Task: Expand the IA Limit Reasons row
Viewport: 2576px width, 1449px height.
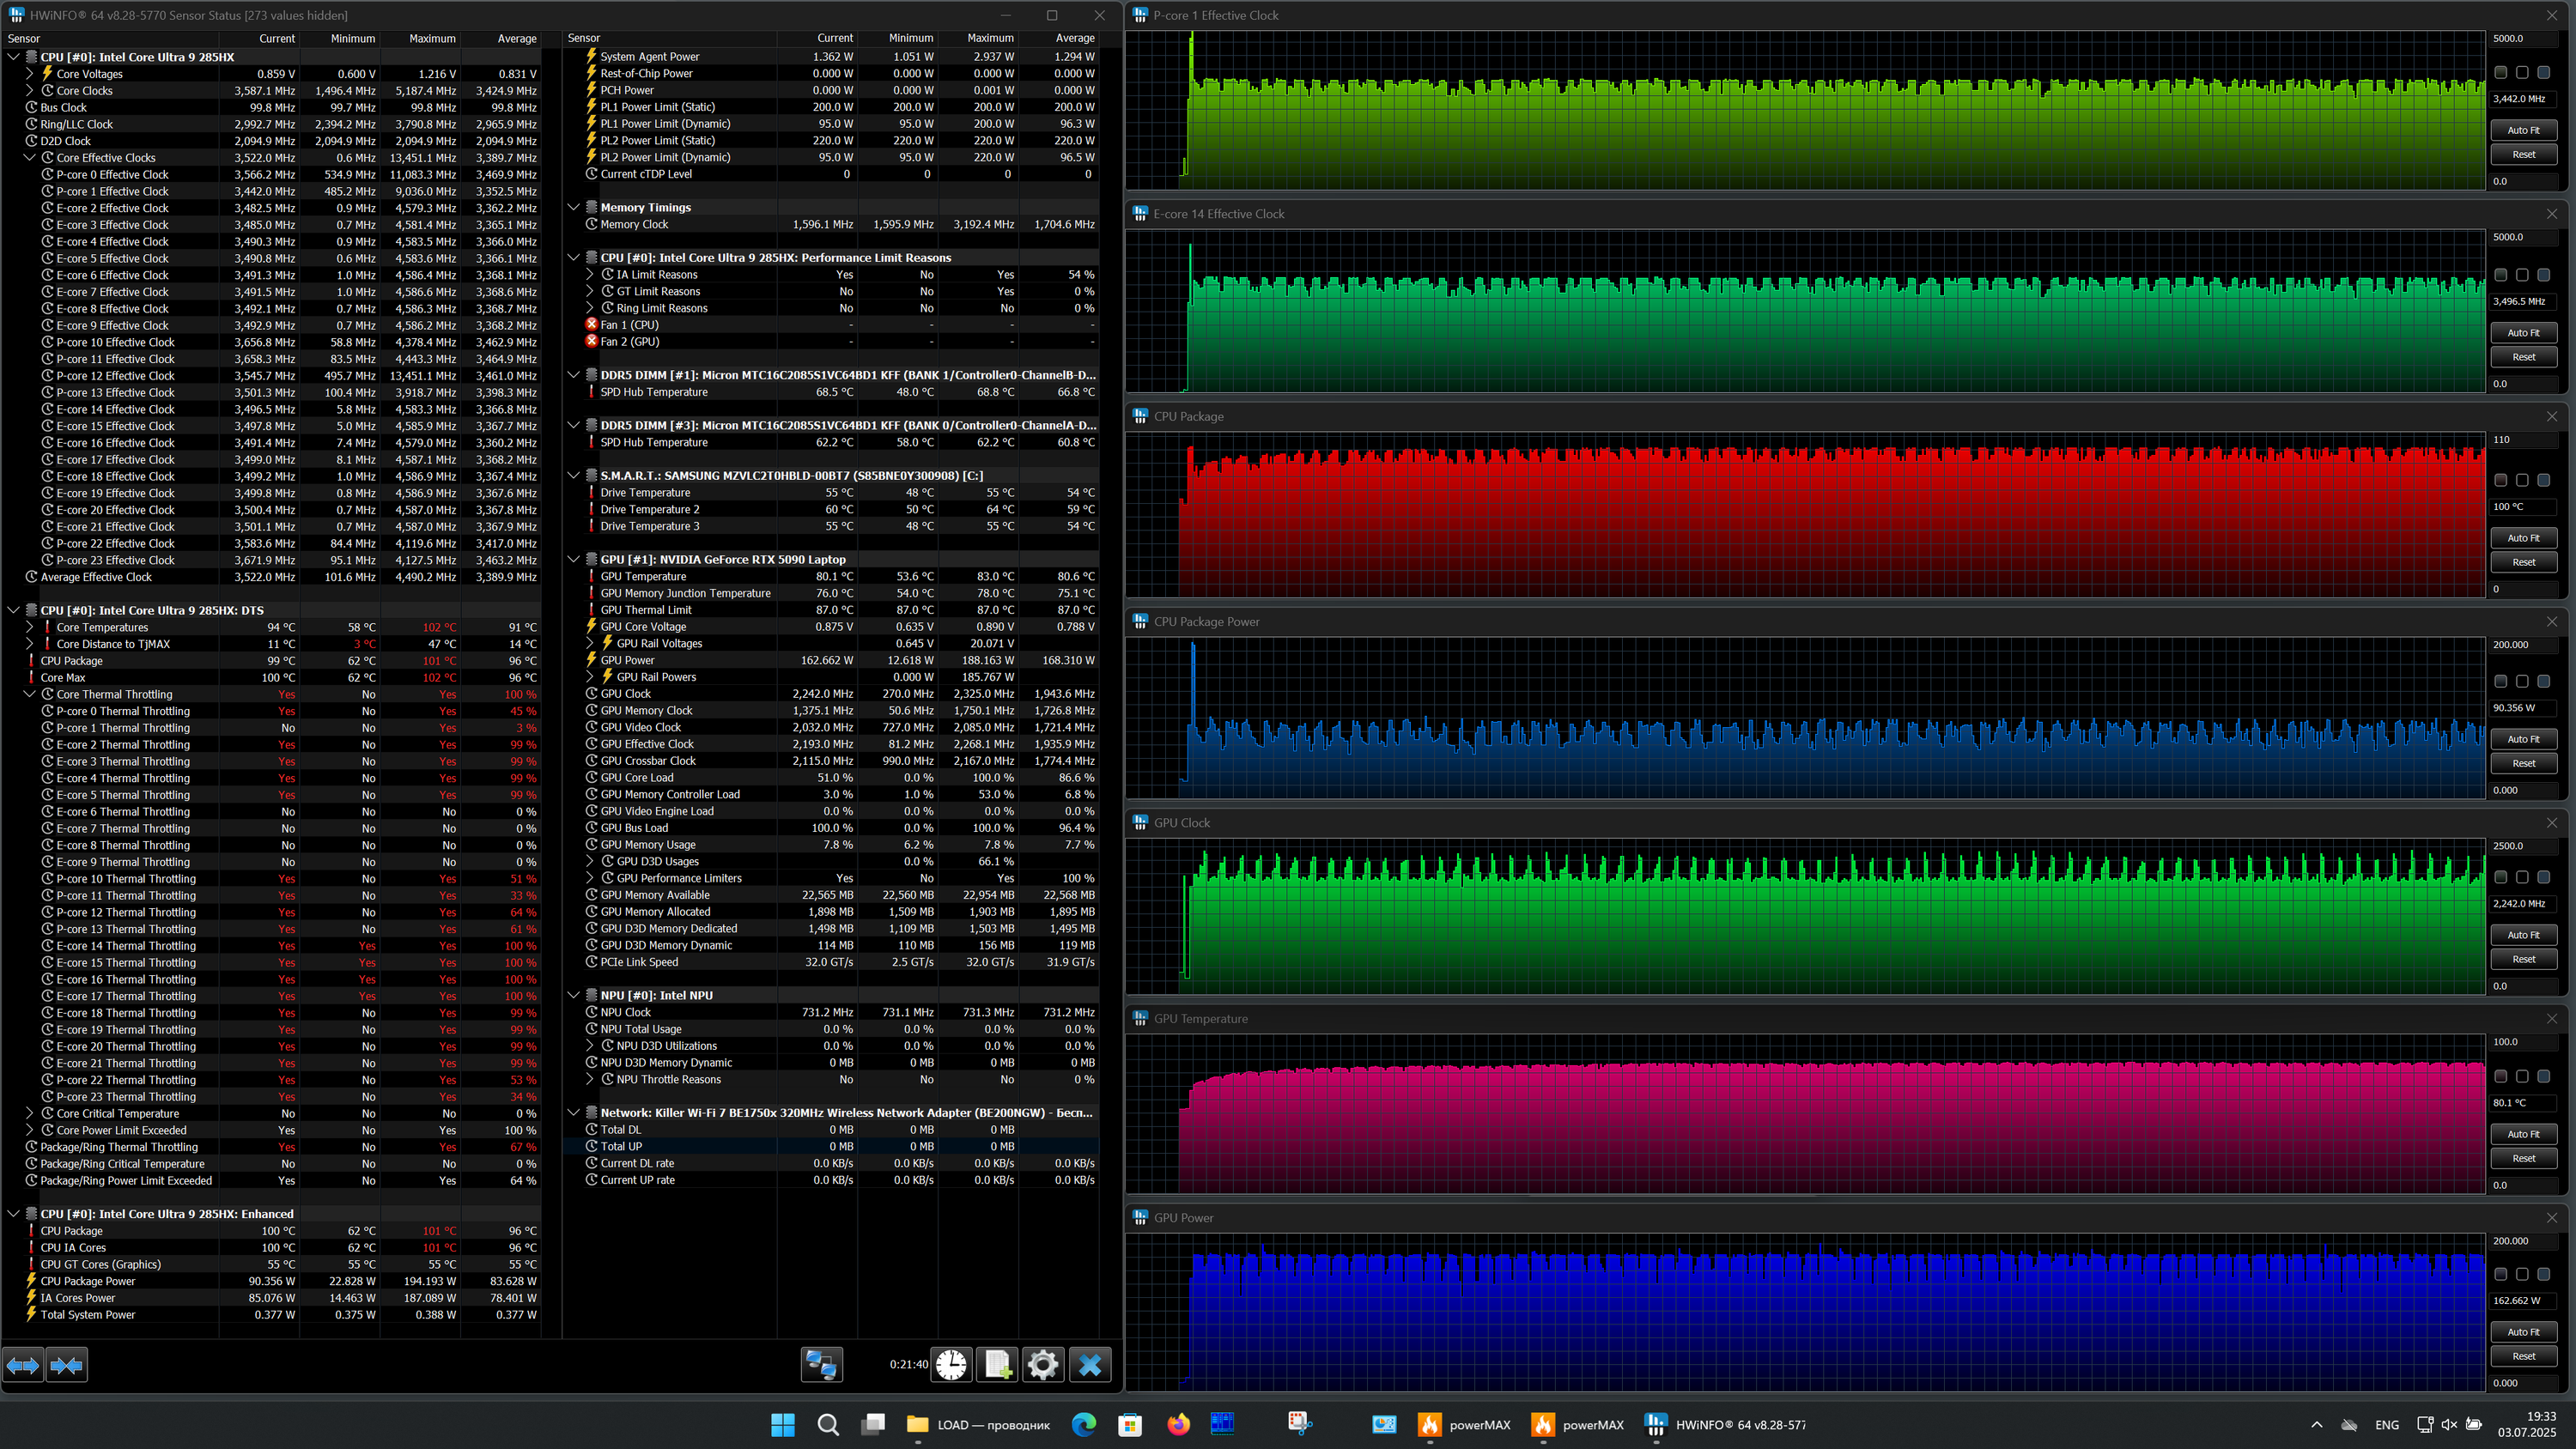Action: click(590, 275)
